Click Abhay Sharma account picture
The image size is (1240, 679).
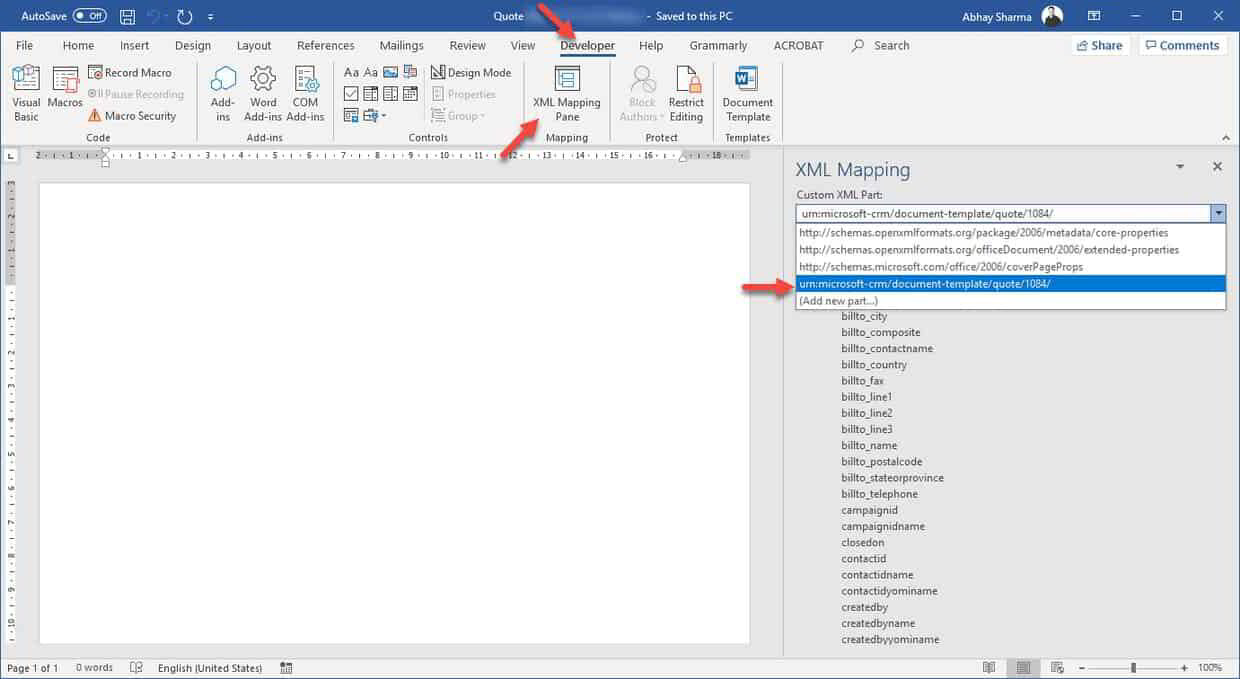point(1052,16)
